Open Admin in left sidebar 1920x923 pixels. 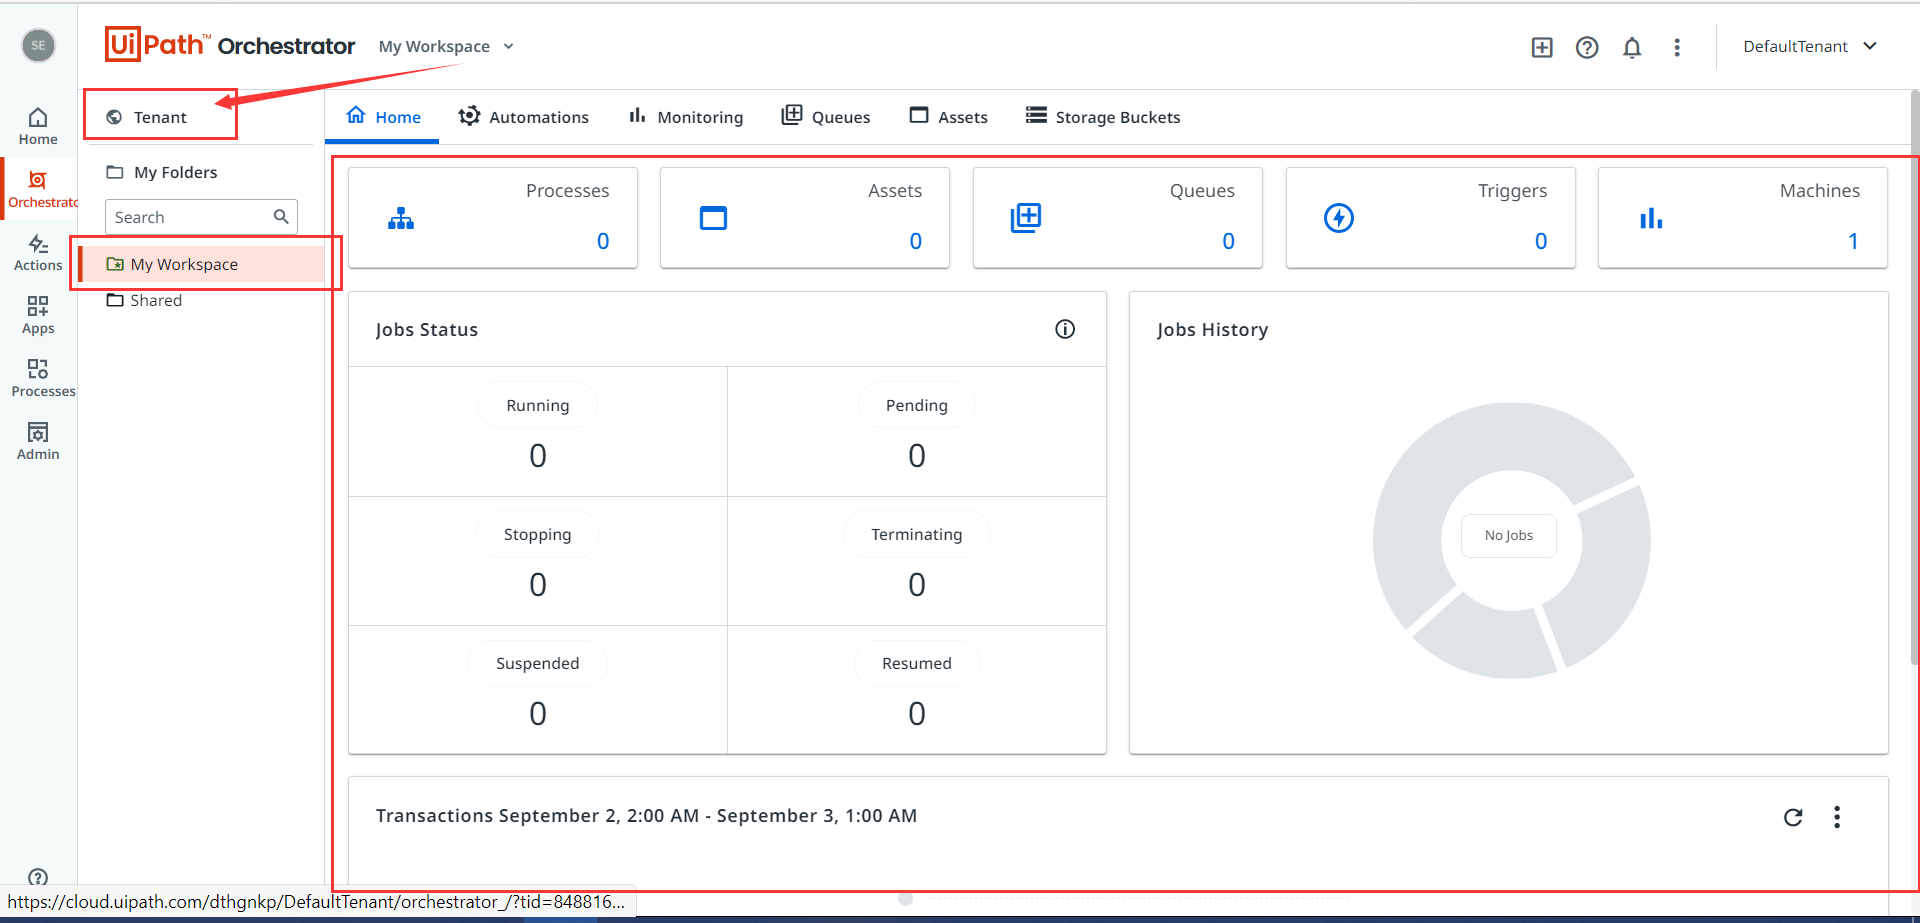click(x=38, y=442)
